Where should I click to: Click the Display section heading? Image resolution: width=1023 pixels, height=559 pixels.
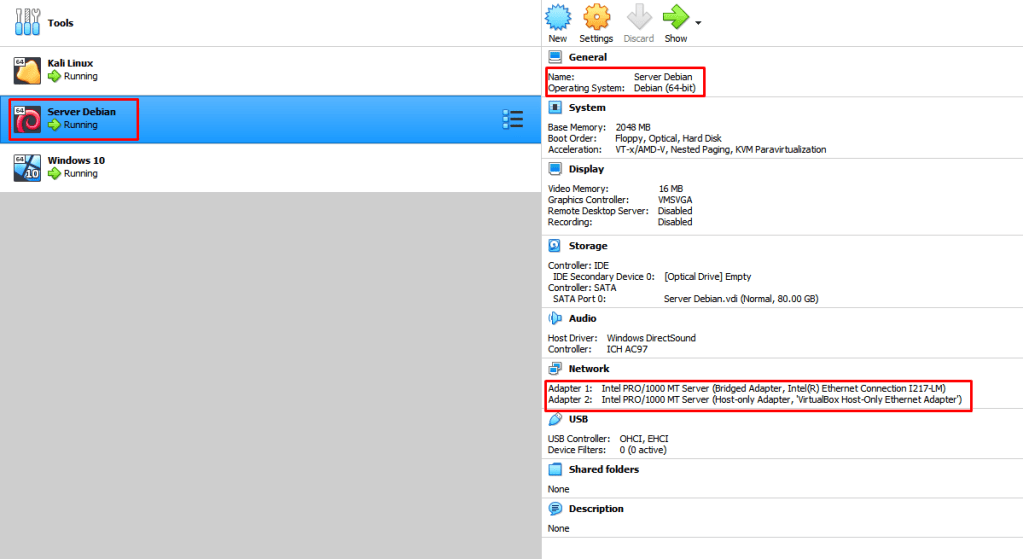click(x=586, y=169)
